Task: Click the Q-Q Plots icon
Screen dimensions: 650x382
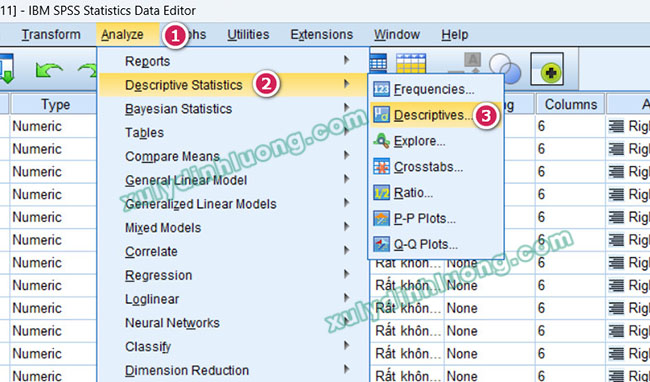Action: (381, 244)
